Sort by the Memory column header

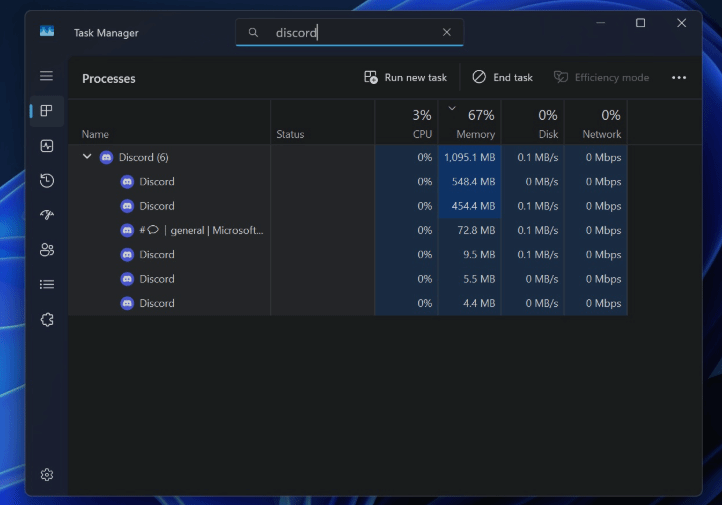(469, 122)
